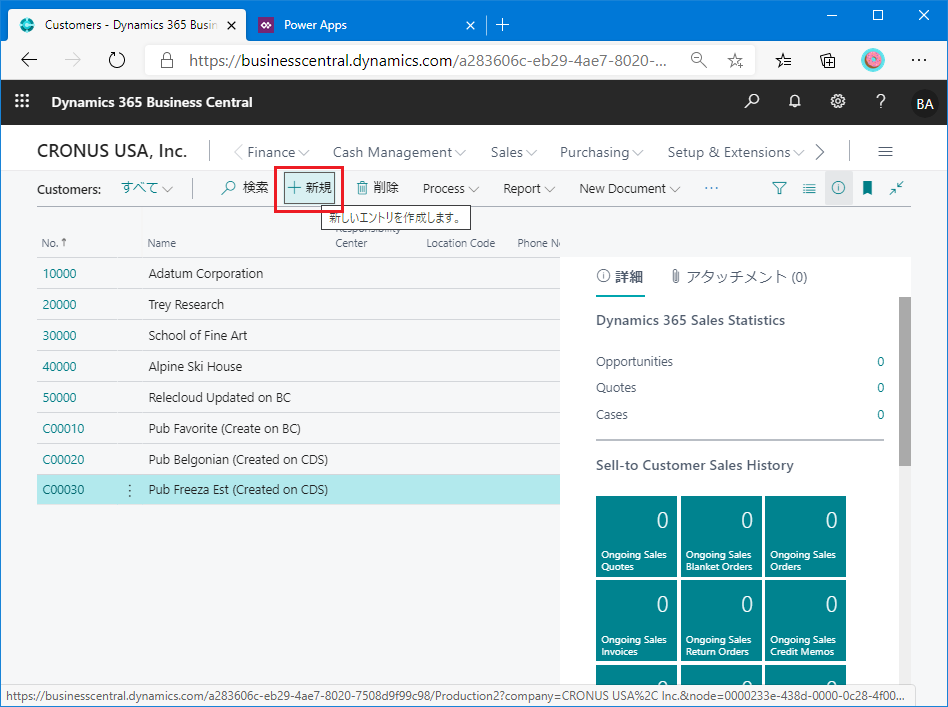Open the browser collections icon
The image size is (948, 707).
coord(828,60)
